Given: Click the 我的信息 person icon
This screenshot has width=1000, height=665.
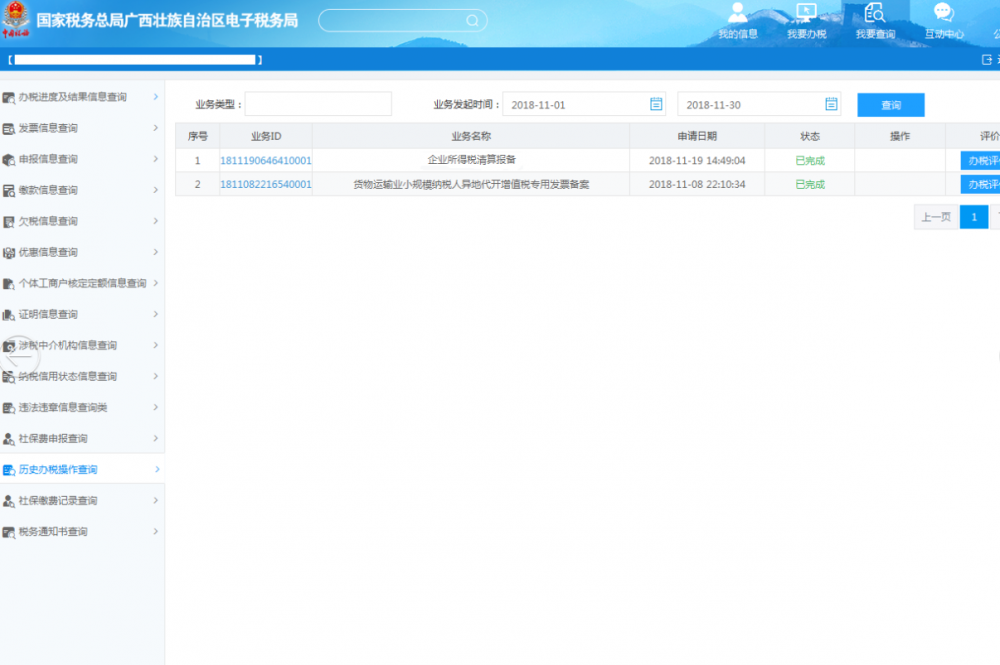Looking at the screenshot, I should tap(738, 13).
